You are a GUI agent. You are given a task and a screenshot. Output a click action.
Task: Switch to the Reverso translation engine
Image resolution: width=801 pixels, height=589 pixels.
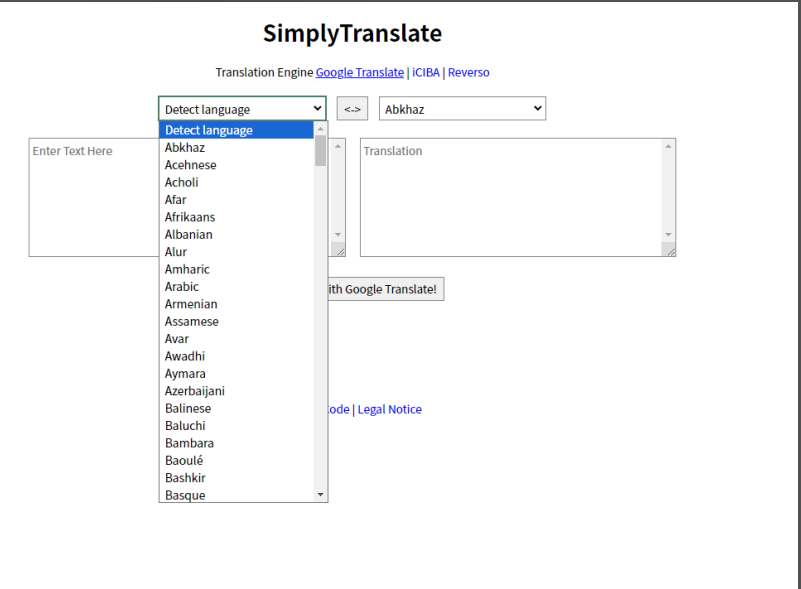click(x=469, y=72)
